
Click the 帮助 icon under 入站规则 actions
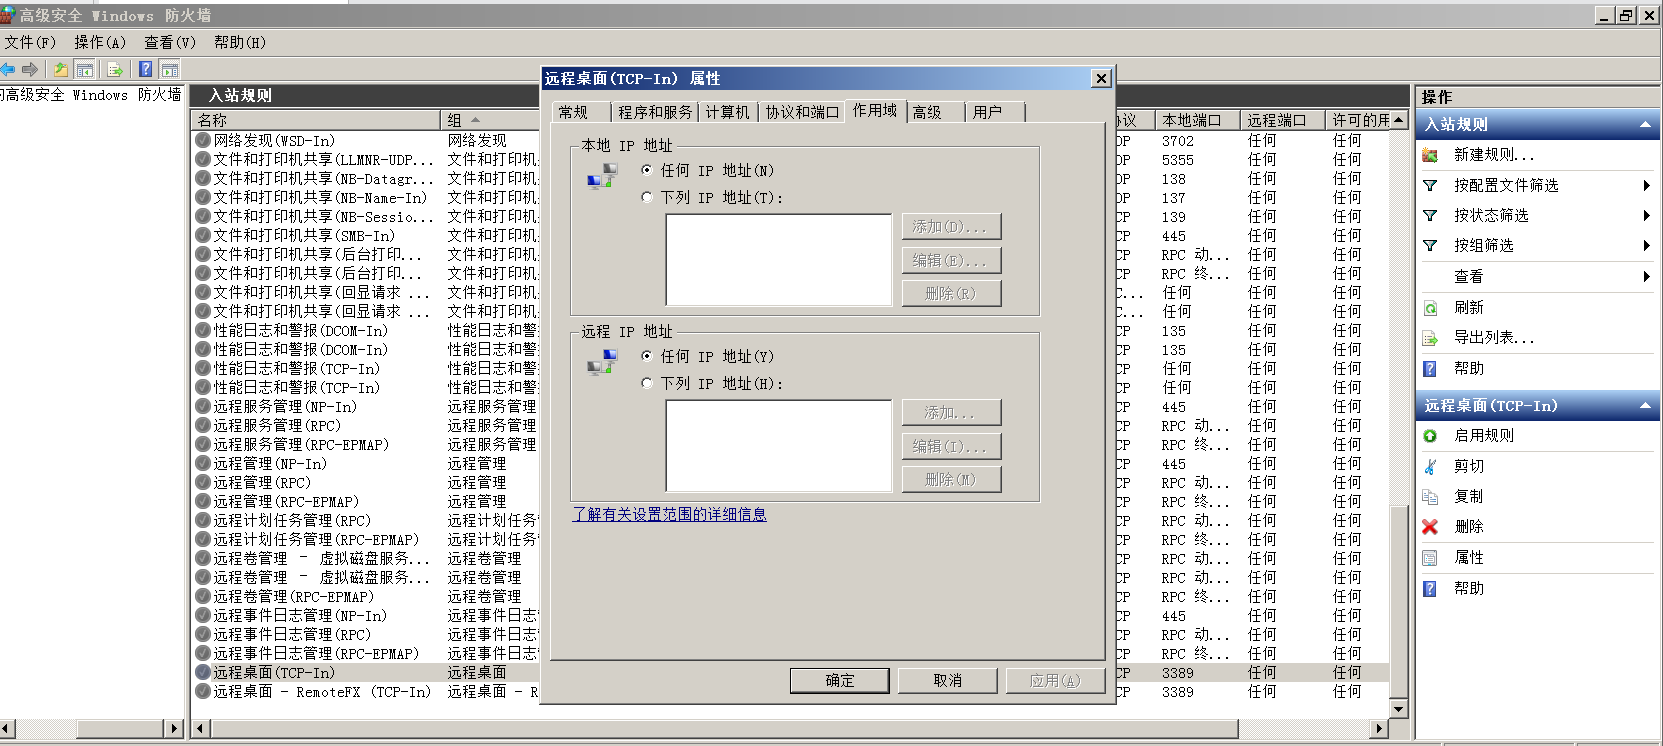(1430, 369)
